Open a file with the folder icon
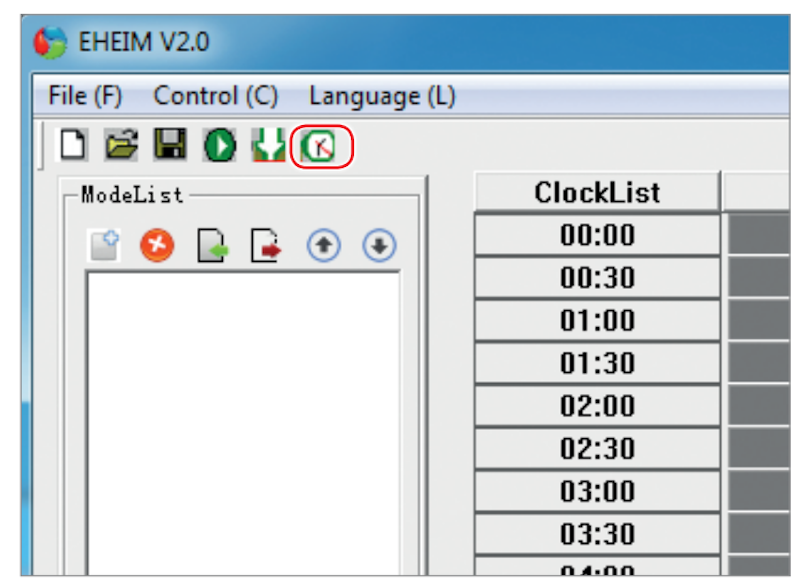This screenshot has height=582, width=800. point(121,145)
